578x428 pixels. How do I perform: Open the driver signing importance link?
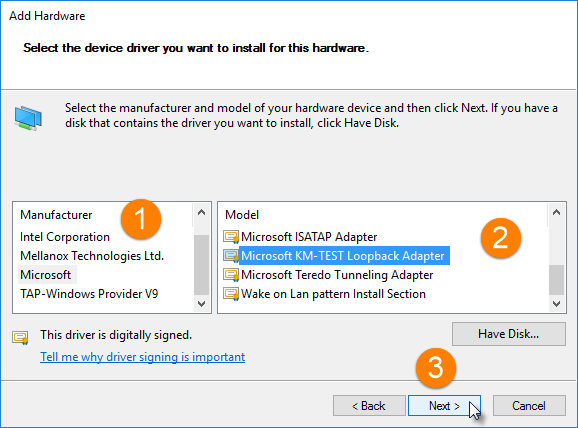click(x=143, y=357)
